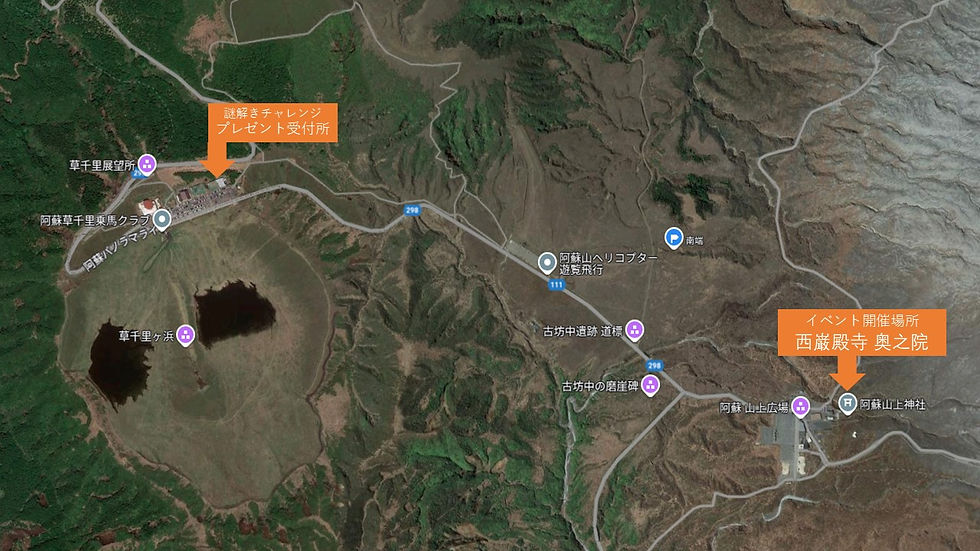Click the lower route 298 road badge
Viewport: 980px width, 551px height.
[x=654, y=365]
